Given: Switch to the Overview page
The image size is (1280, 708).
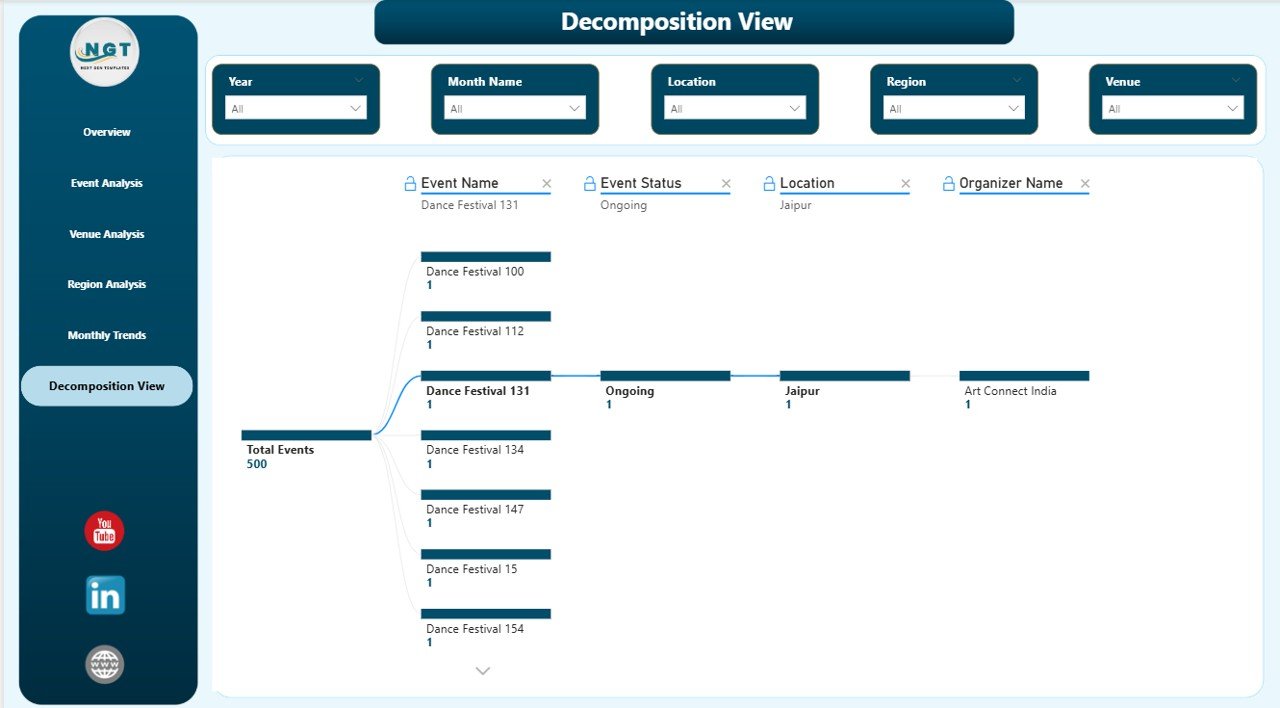Looking at the screenshot, I should pyautogui.click(x=106, y=131).
